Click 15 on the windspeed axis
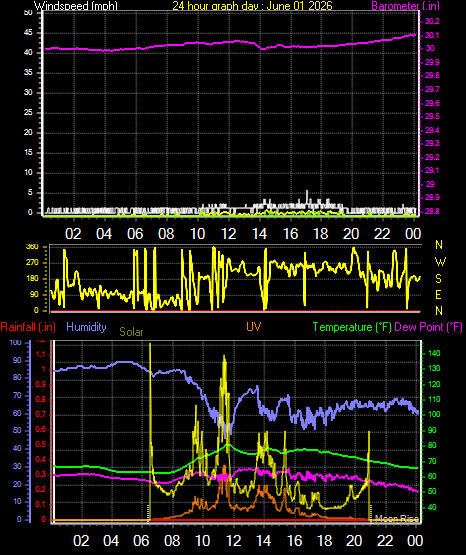The image size is (466, 555). (x=28, y=153)
